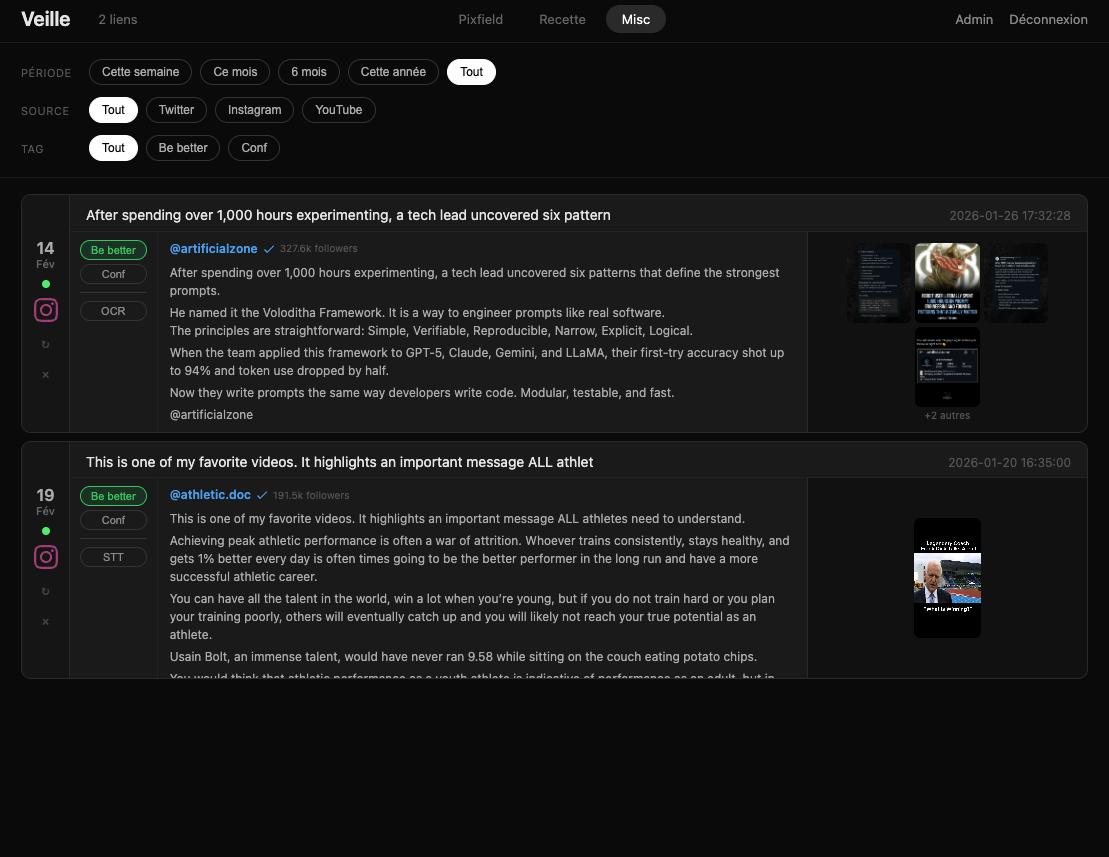Click the refresh icon on the first card

click(x=45, y=344)
